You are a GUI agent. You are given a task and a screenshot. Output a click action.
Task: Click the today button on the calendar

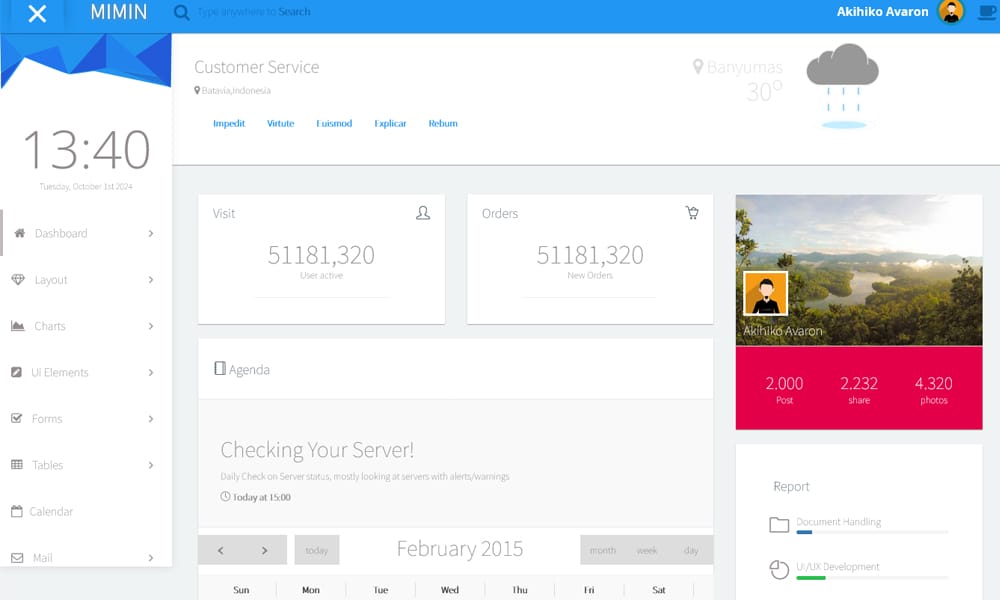tap(317, 549)
